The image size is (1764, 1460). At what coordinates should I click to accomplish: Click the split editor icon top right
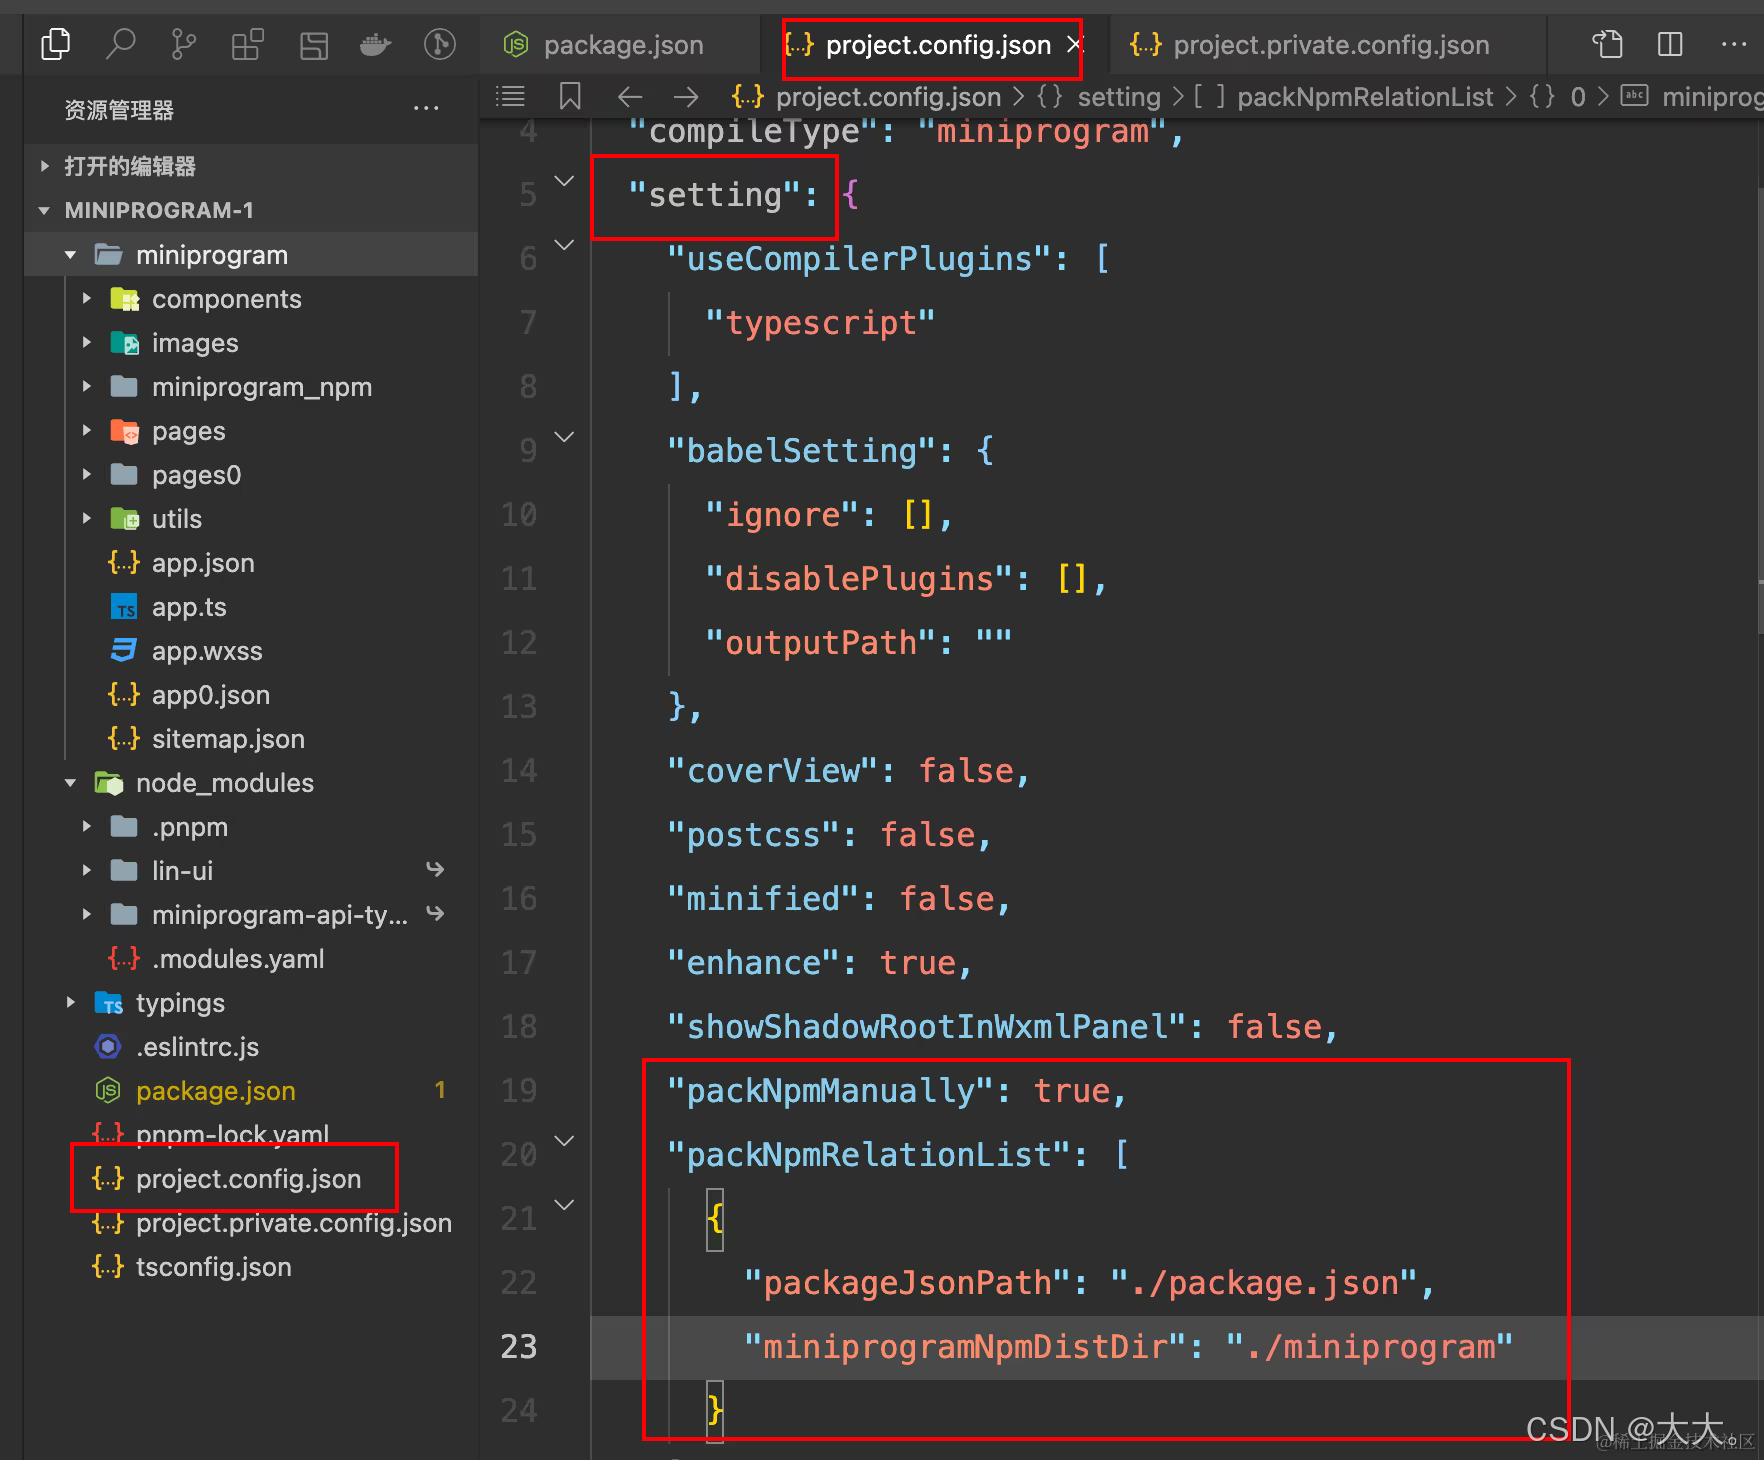coord(1670,44)
